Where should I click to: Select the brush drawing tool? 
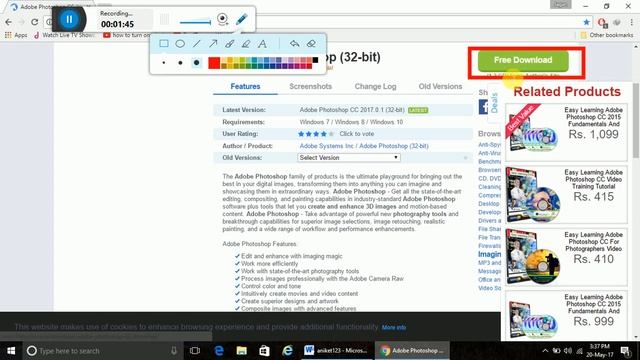point(229,43)
